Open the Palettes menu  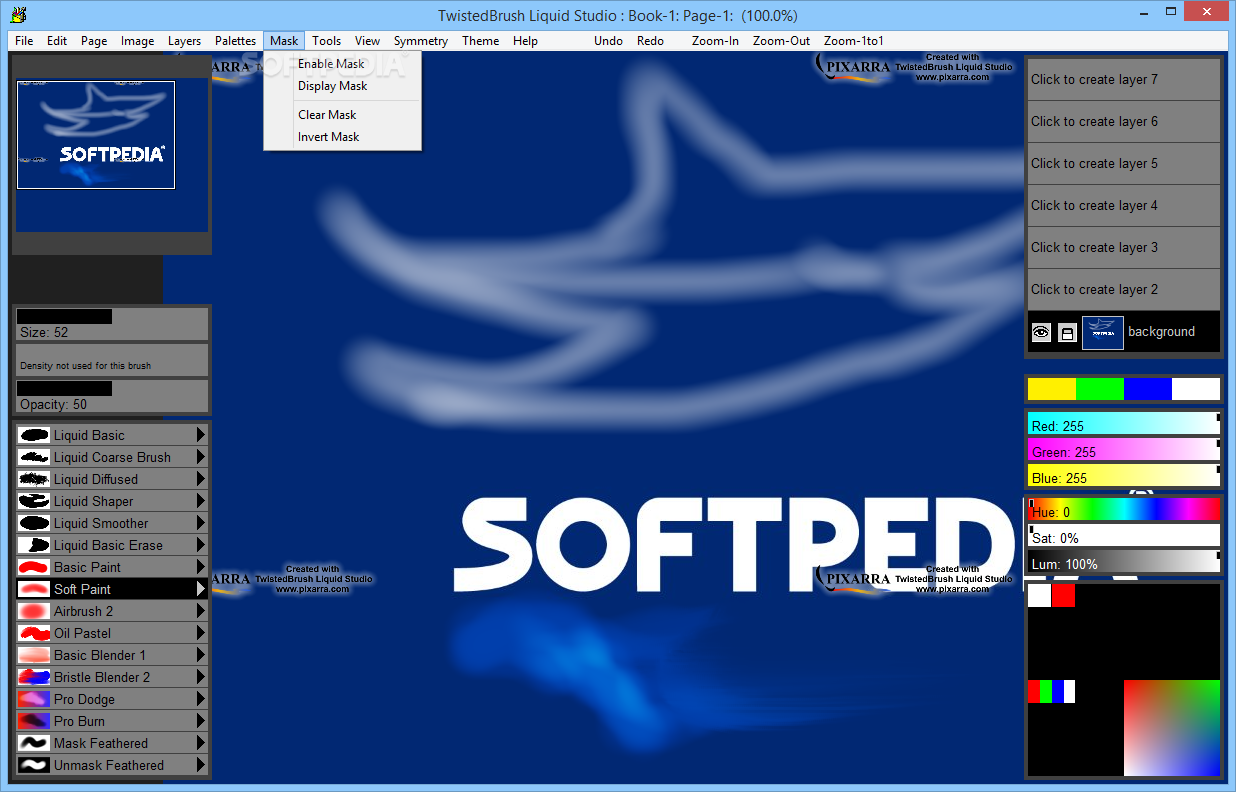tap(235, 41)
